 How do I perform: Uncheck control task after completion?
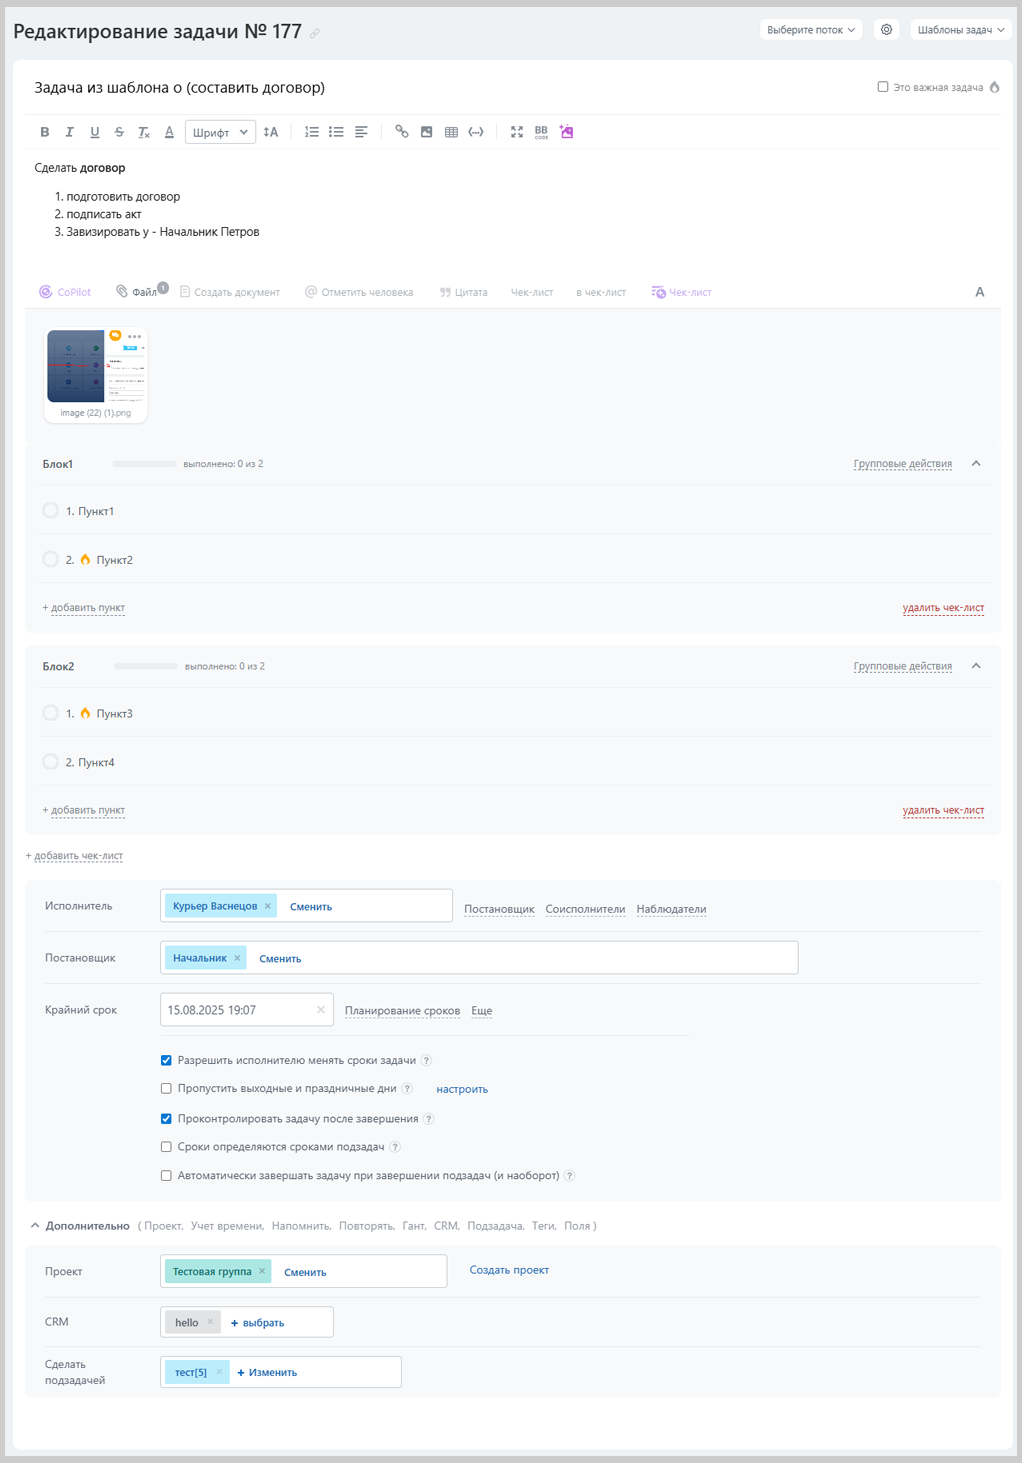pos(166,1118)
